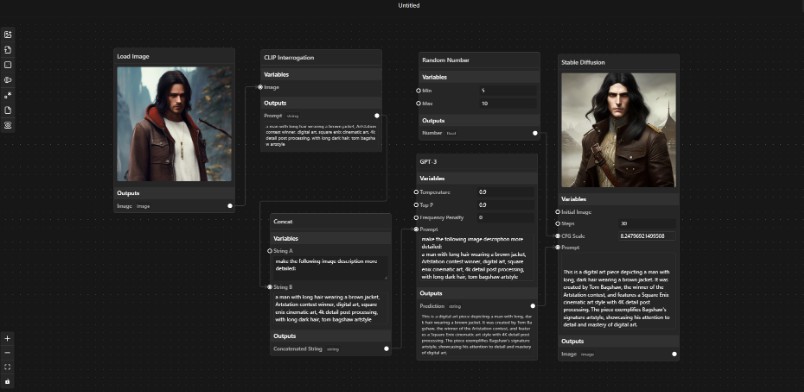Click the GPT-3 Temperature input port
Viewport: 804px width, 392px height.
click(x=416, y=192)
